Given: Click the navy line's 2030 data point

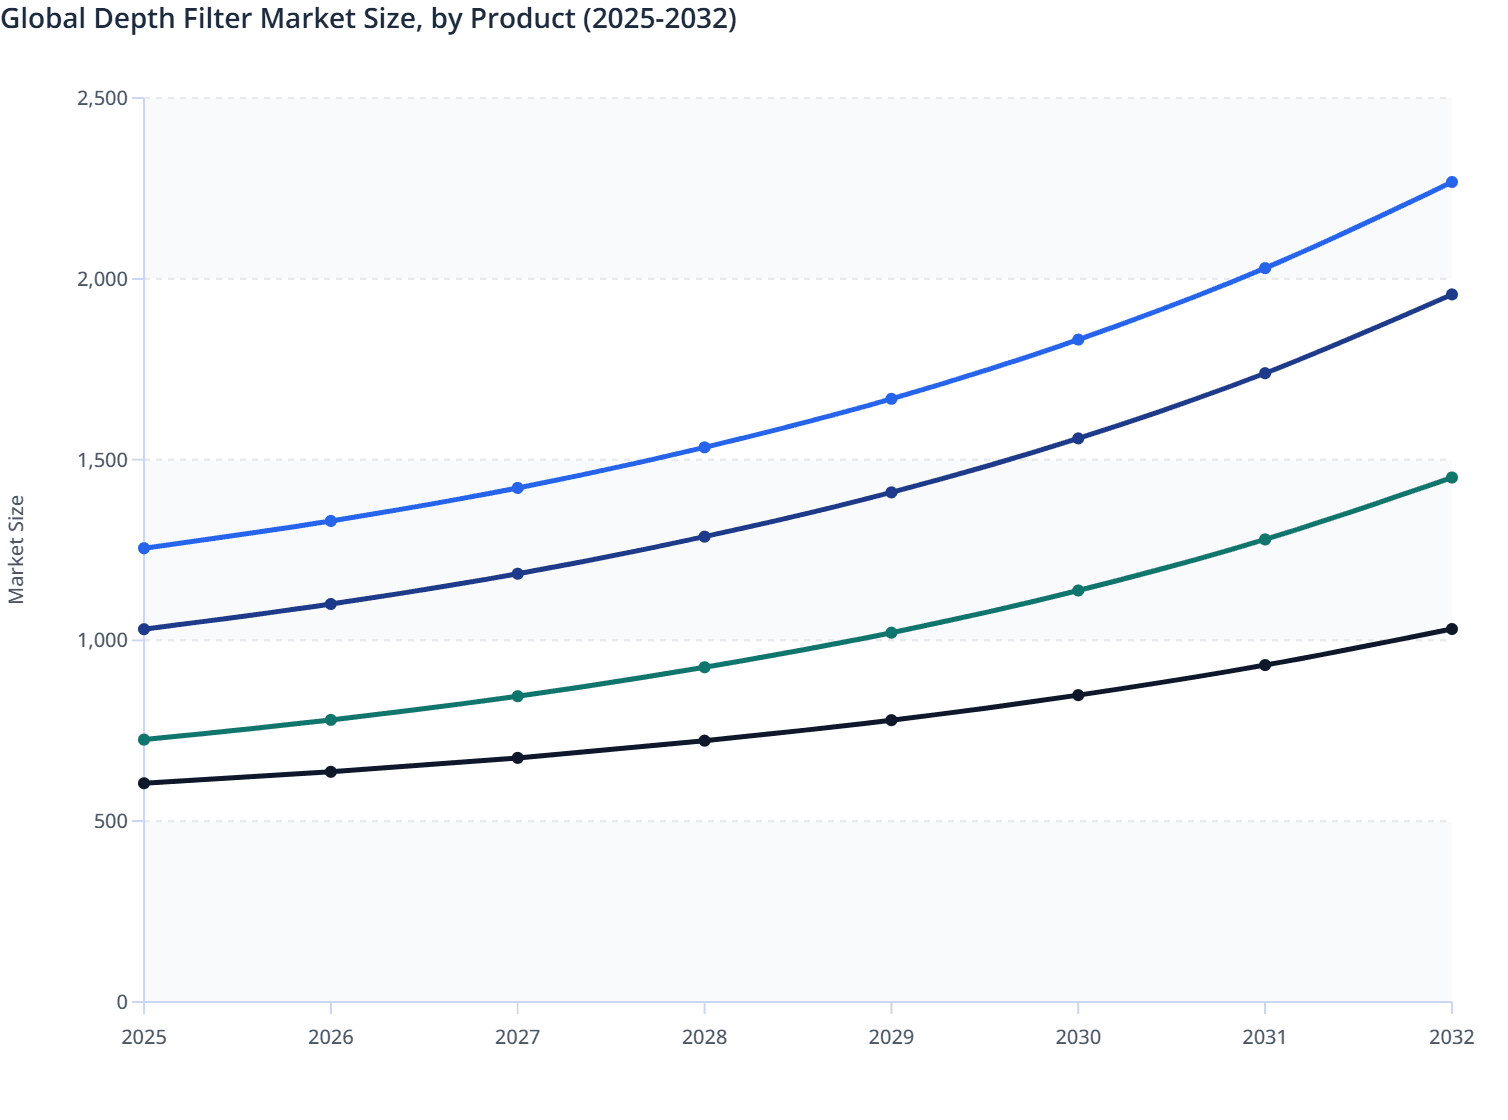Looking at the screenshot, I should [x=1078, y=438].
